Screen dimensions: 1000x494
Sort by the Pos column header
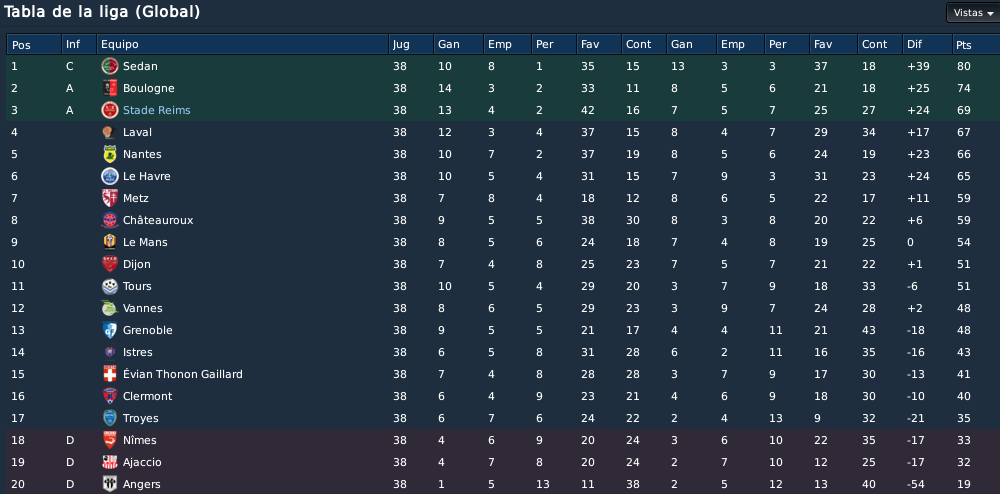34,45
